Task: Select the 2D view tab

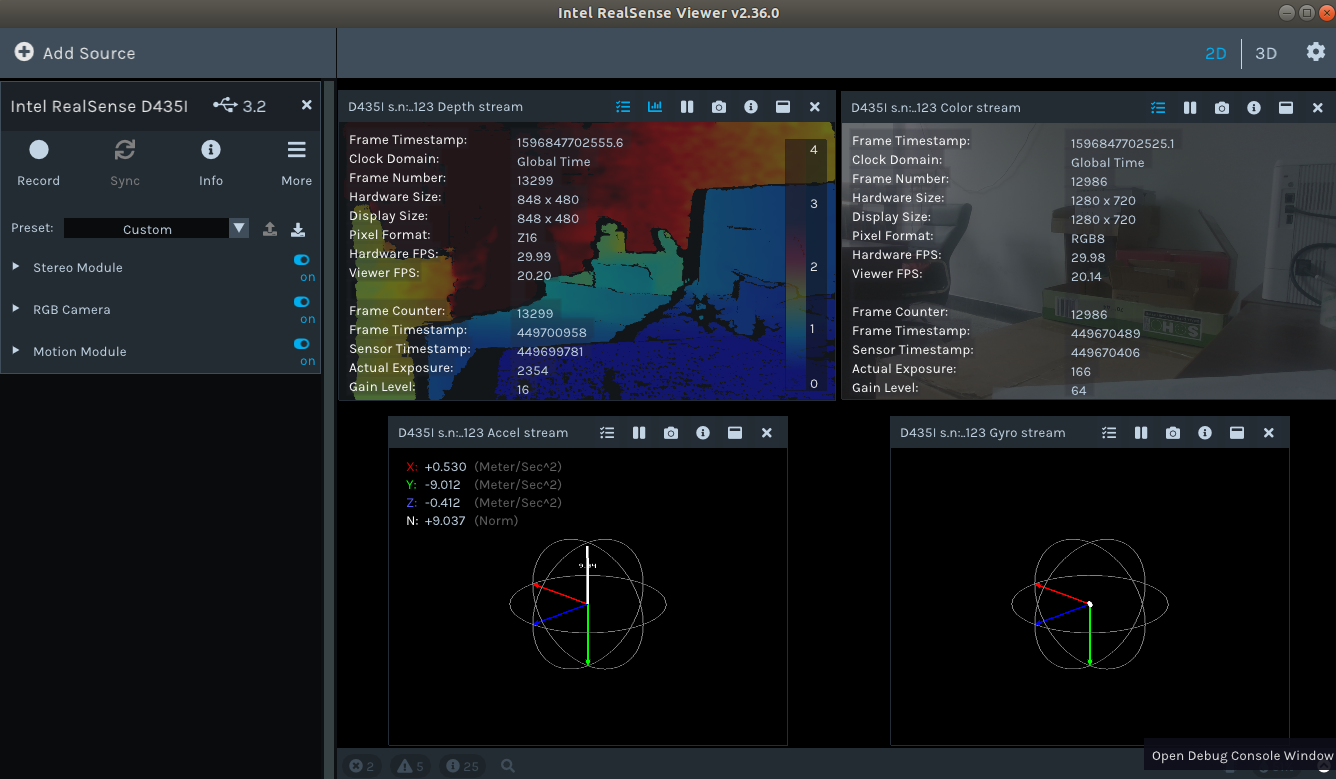Action: click(1216, 52)
